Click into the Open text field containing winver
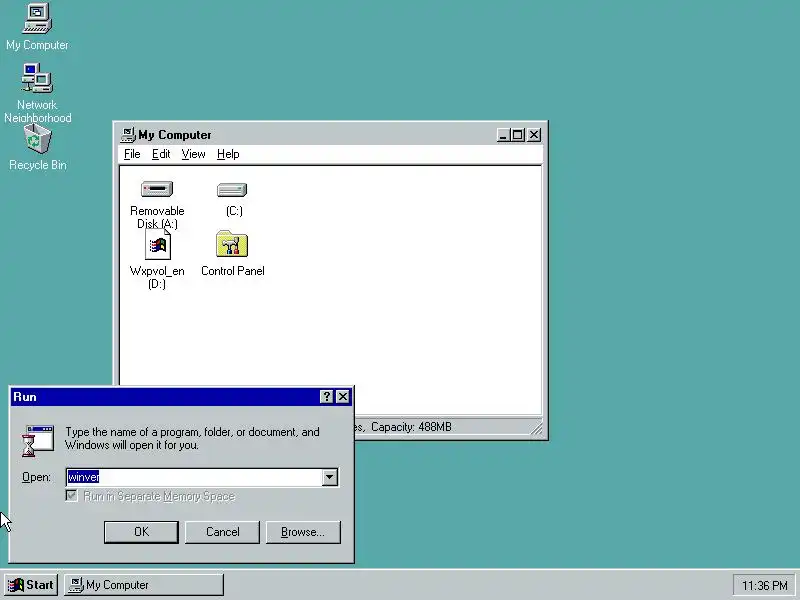The height and width of the screenshot is (600, 800). [194, 477]
